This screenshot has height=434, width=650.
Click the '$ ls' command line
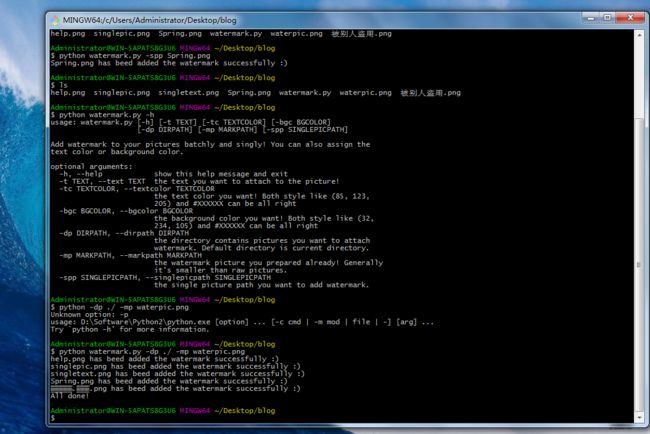pos(59,85)
